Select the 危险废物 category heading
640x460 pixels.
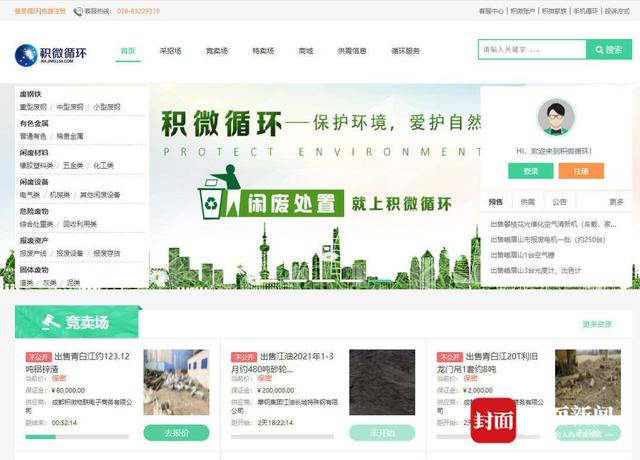(34, 211)
